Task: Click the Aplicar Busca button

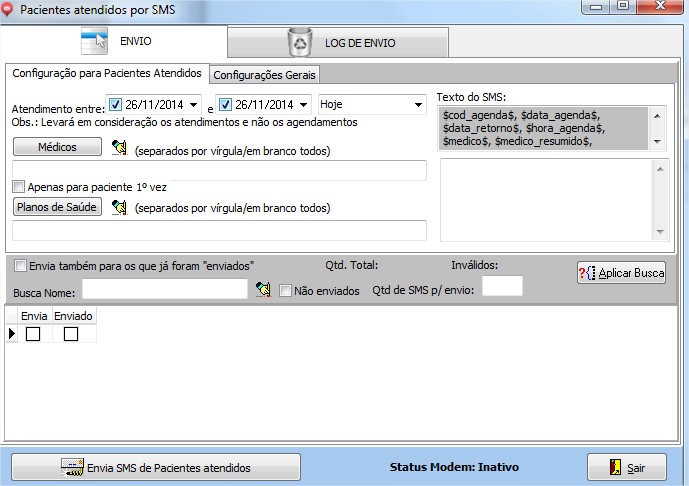Action: (x=621, y=273)
